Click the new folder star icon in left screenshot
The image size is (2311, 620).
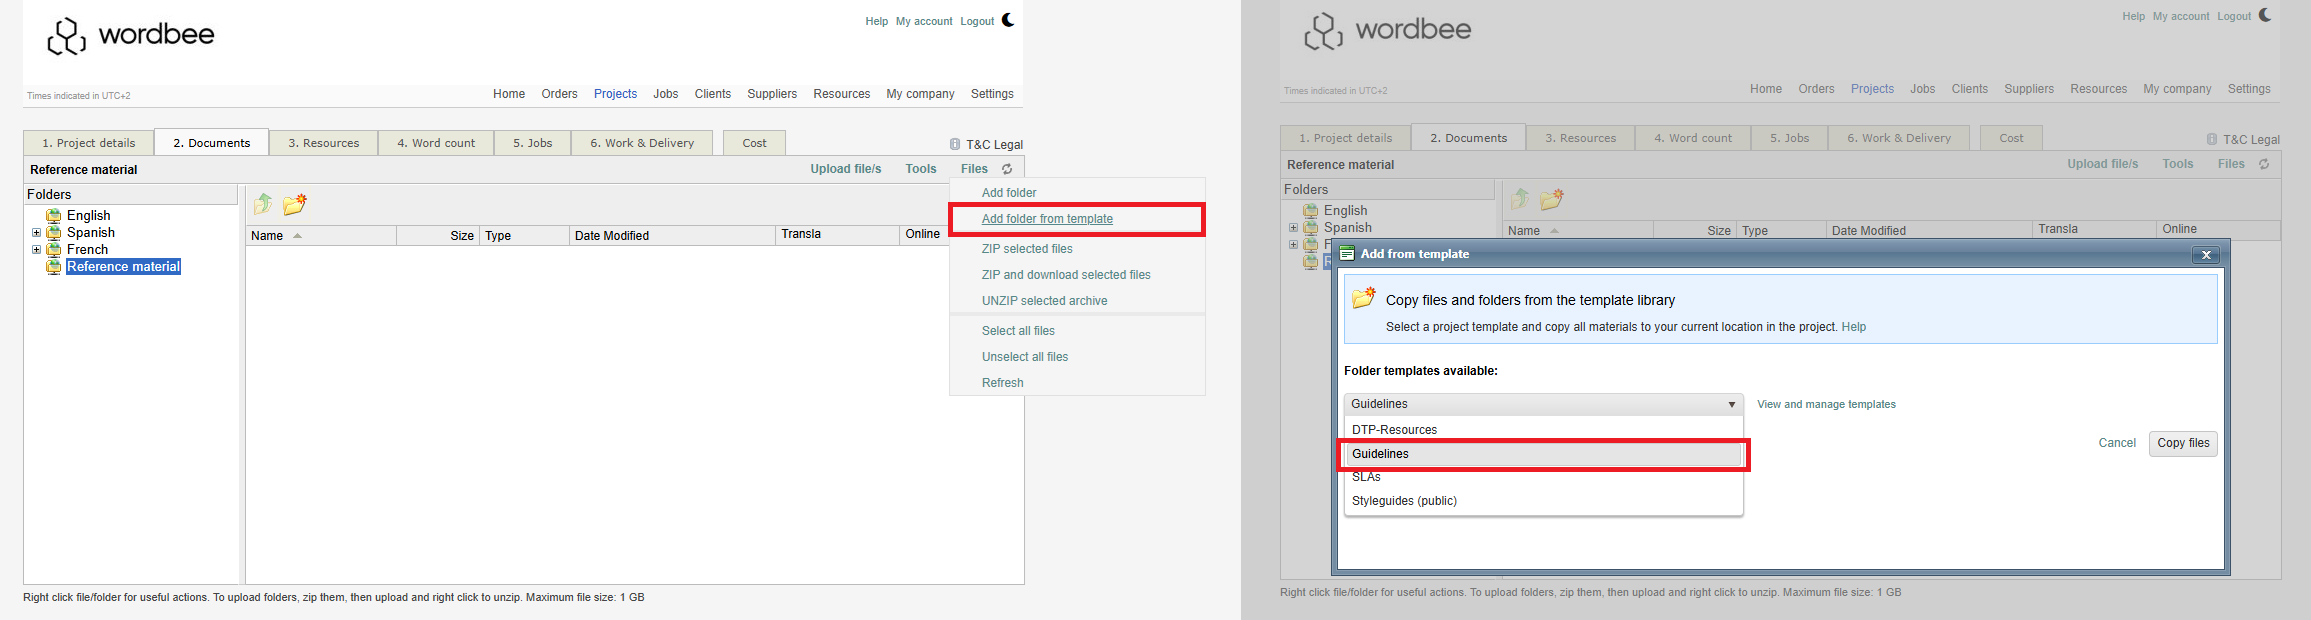pyautogui.click(x=294, y=204)
